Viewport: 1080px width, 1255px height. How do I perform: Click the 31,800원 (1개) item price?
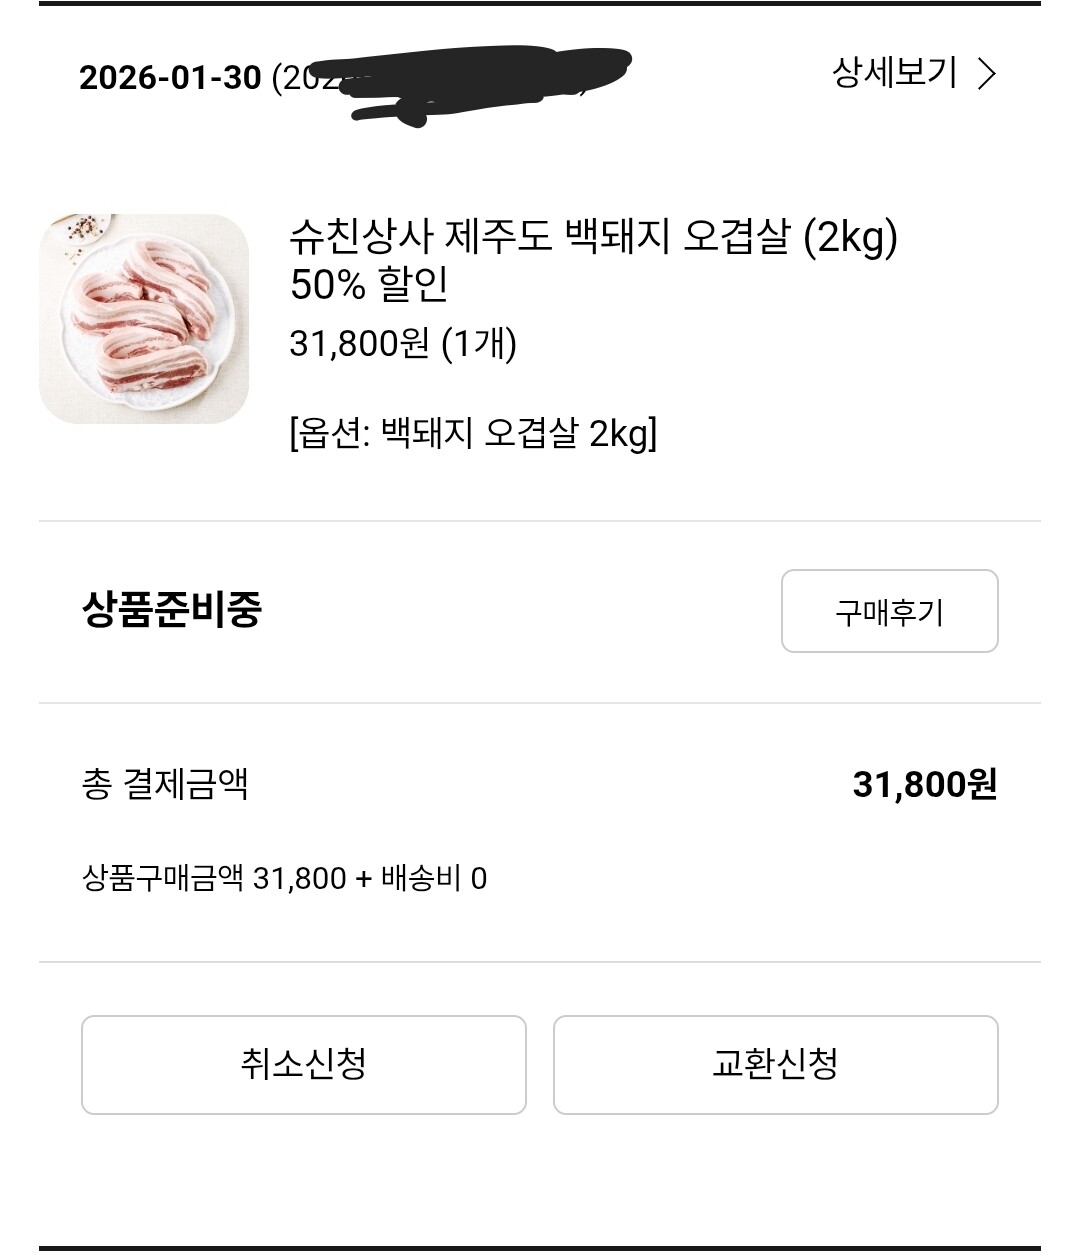point(403,344)
